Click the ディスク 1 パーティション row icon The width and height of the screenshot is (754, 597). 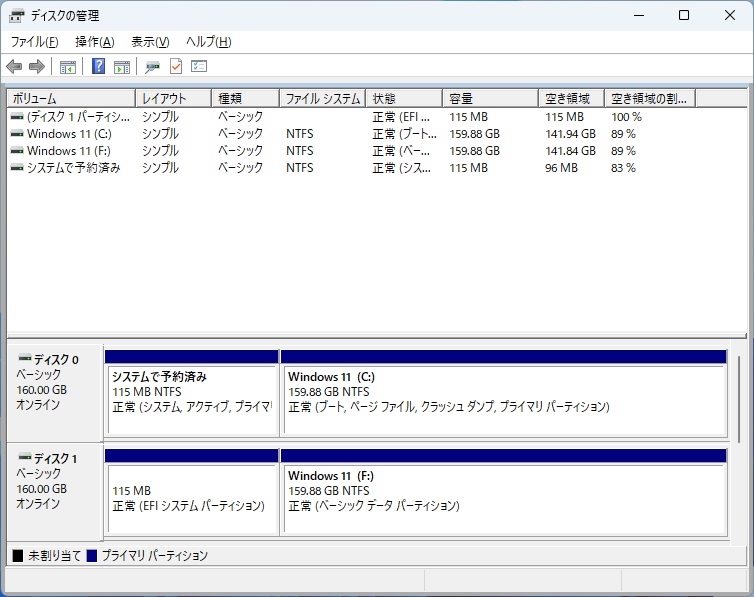17,116
